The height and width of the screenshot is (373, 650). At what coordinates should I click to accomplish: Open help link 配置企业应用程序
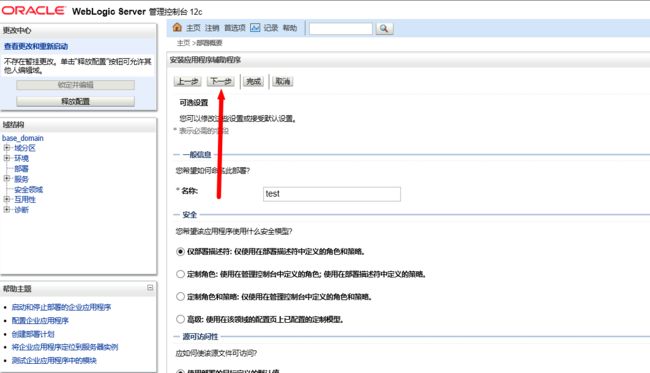click(x=40, y=320)
